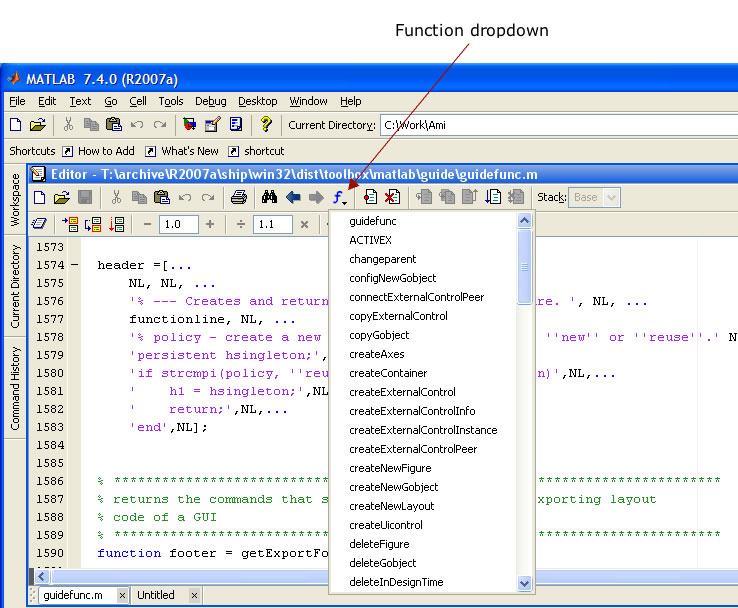Click the Print icon in editor toolbar
738x608 pixels.
(x=239, y=197)
